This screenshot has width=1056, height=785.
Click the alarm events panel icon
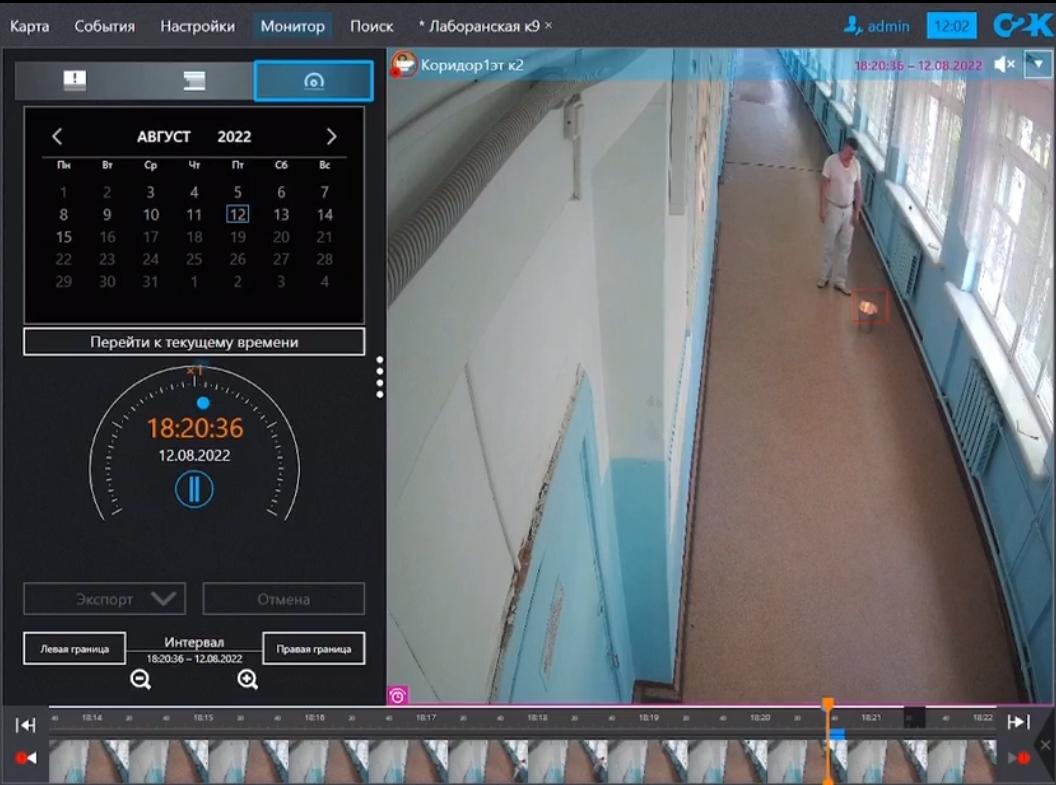pos(75,80)
